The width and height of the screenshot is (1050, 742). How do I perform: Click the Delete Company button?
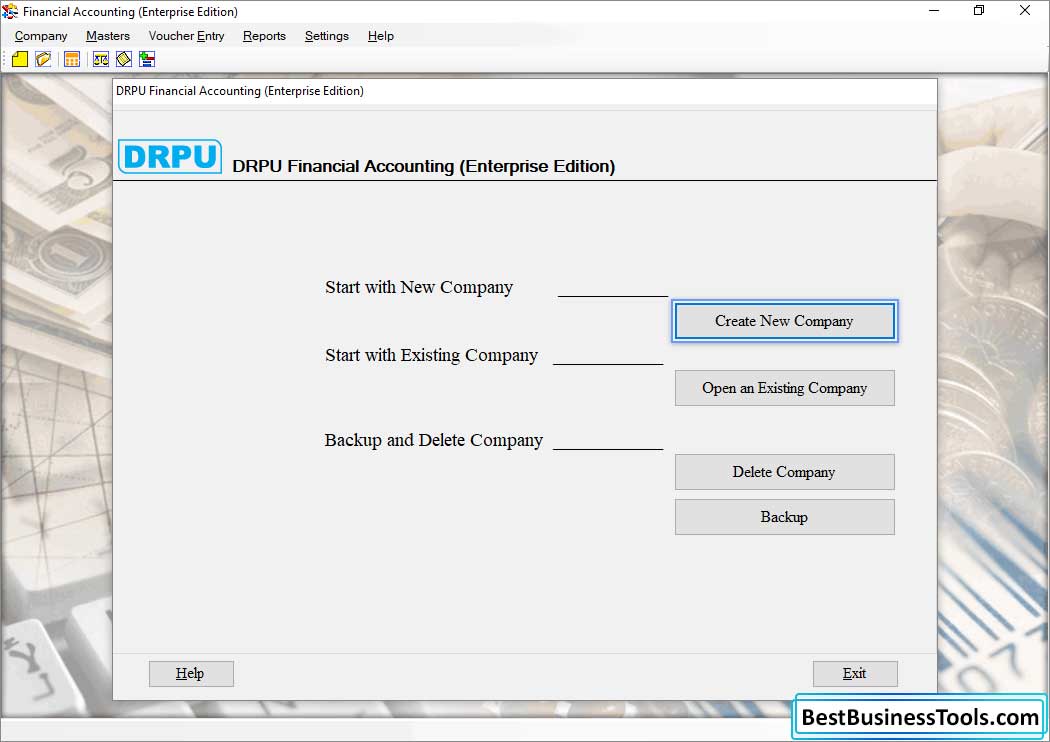coord(784,472)
